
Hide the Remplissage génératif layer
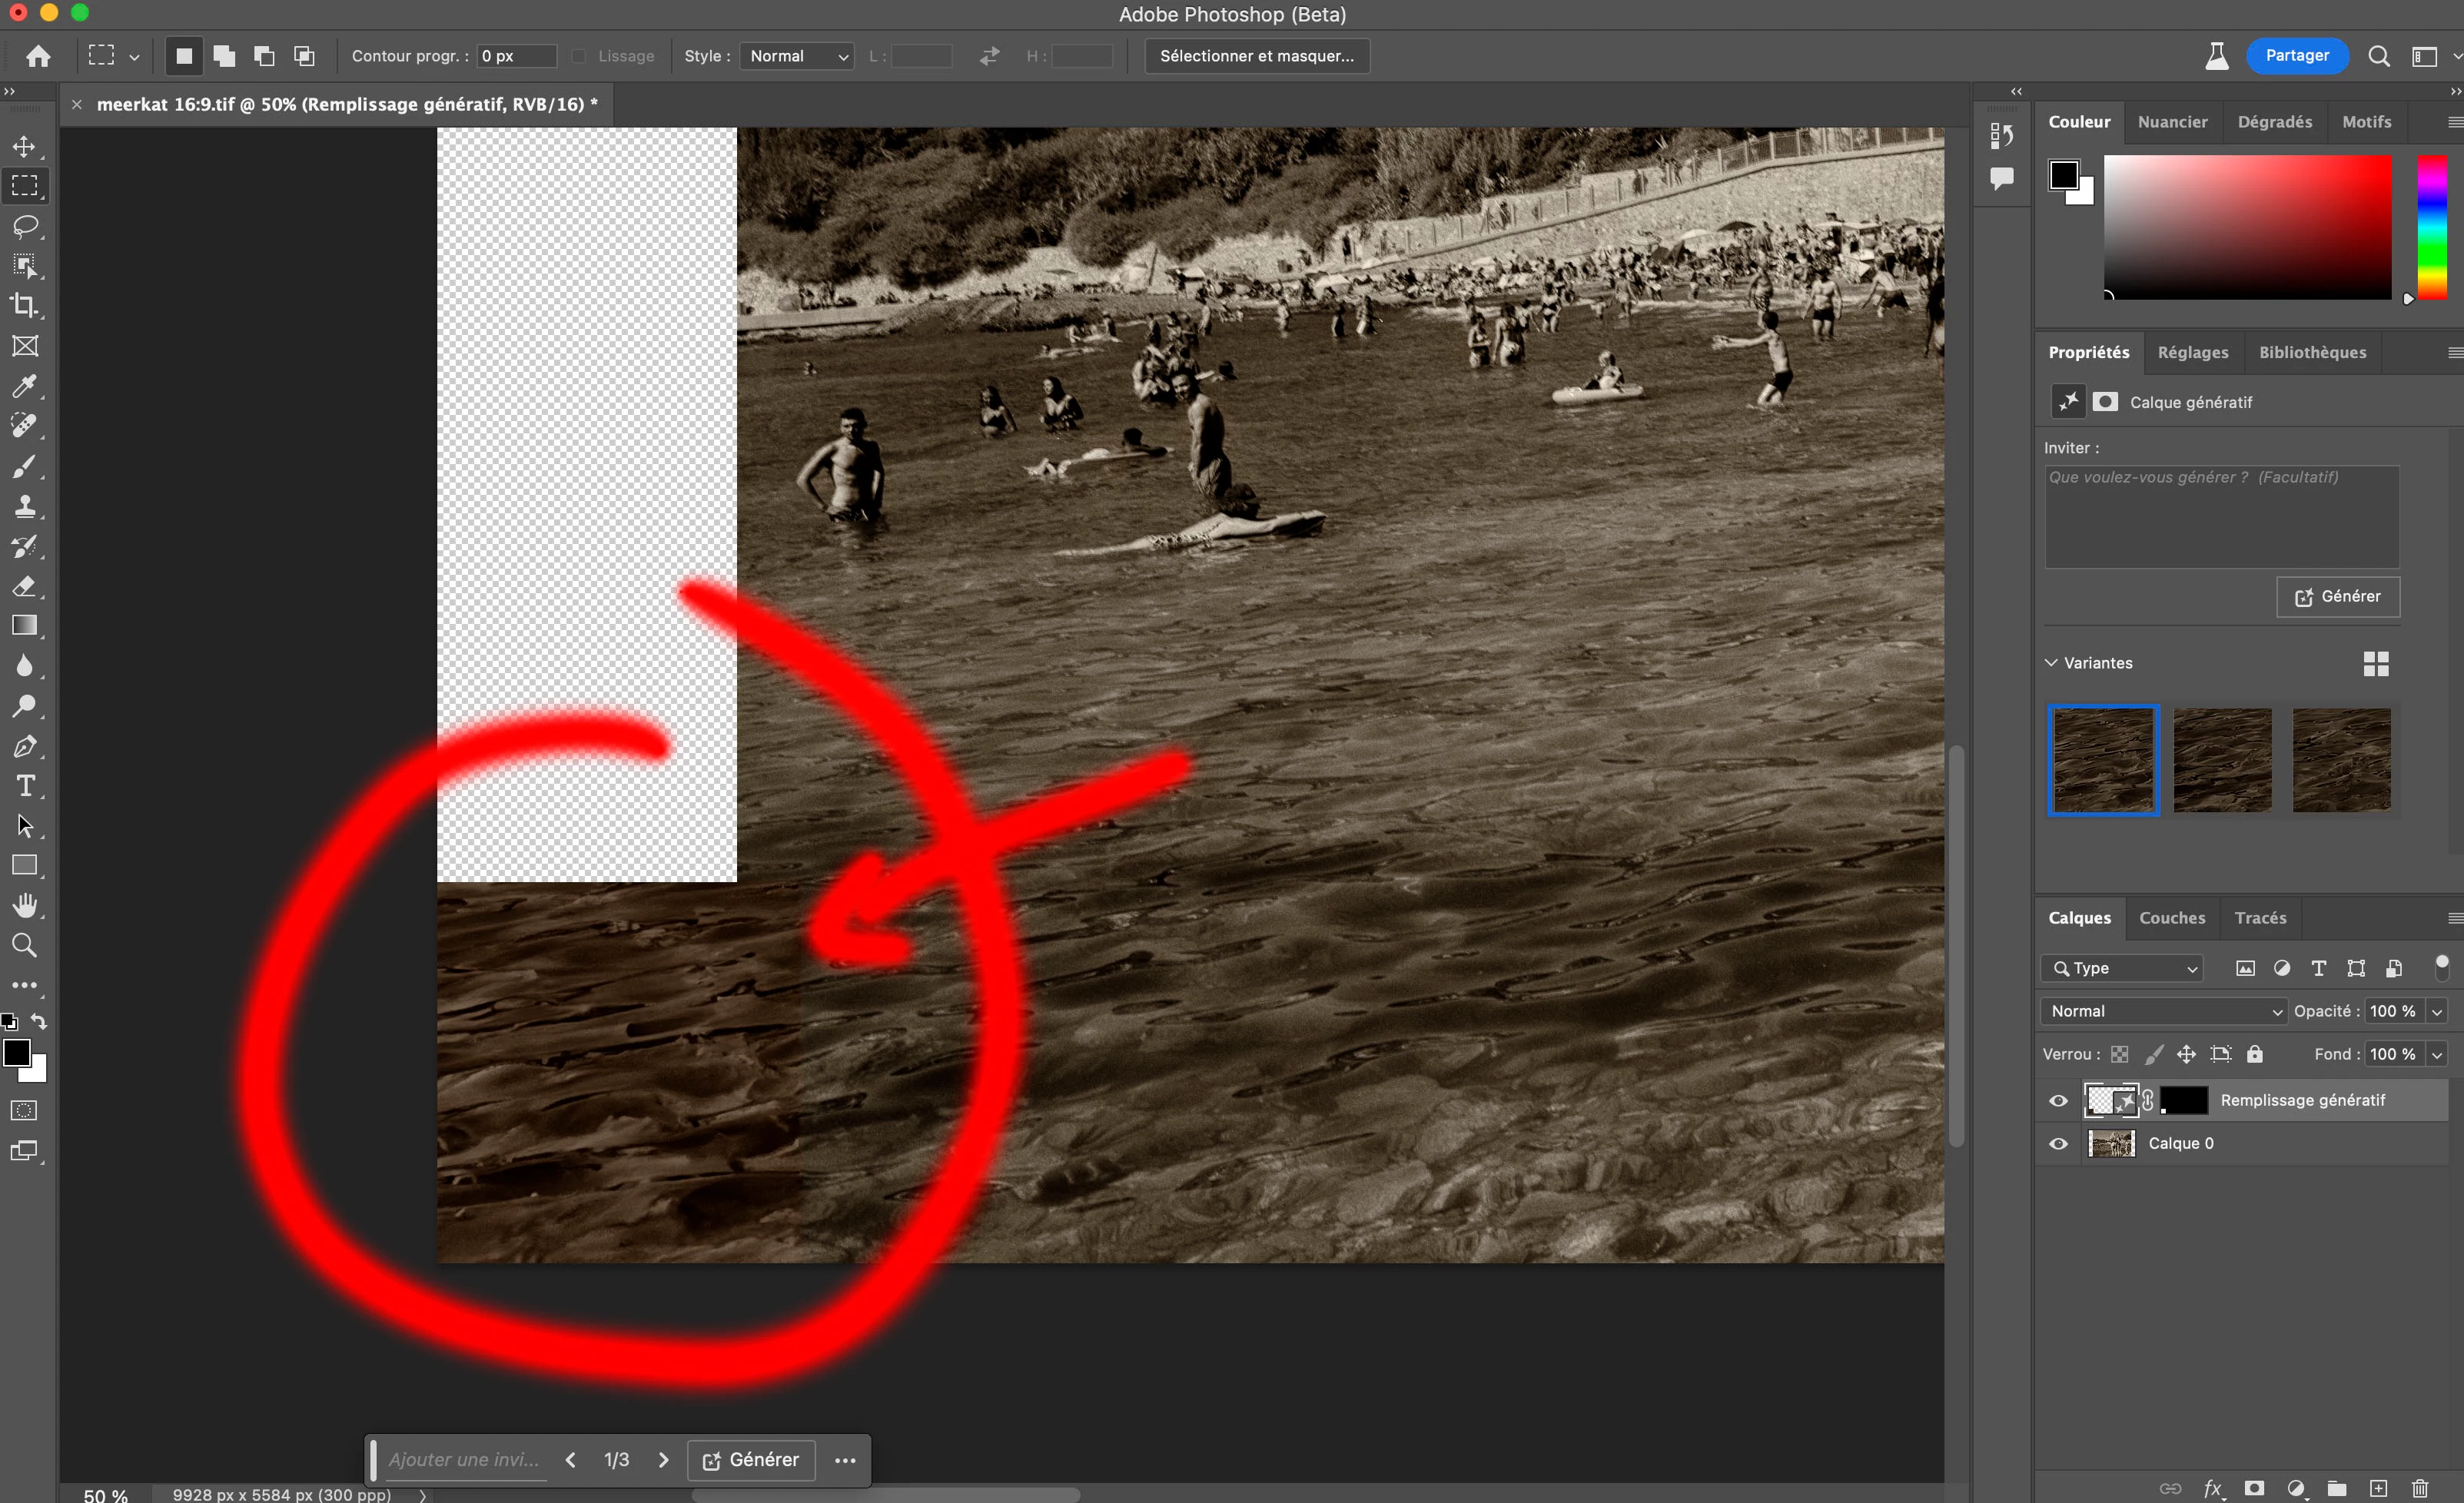click(x=2058, y=1100)
